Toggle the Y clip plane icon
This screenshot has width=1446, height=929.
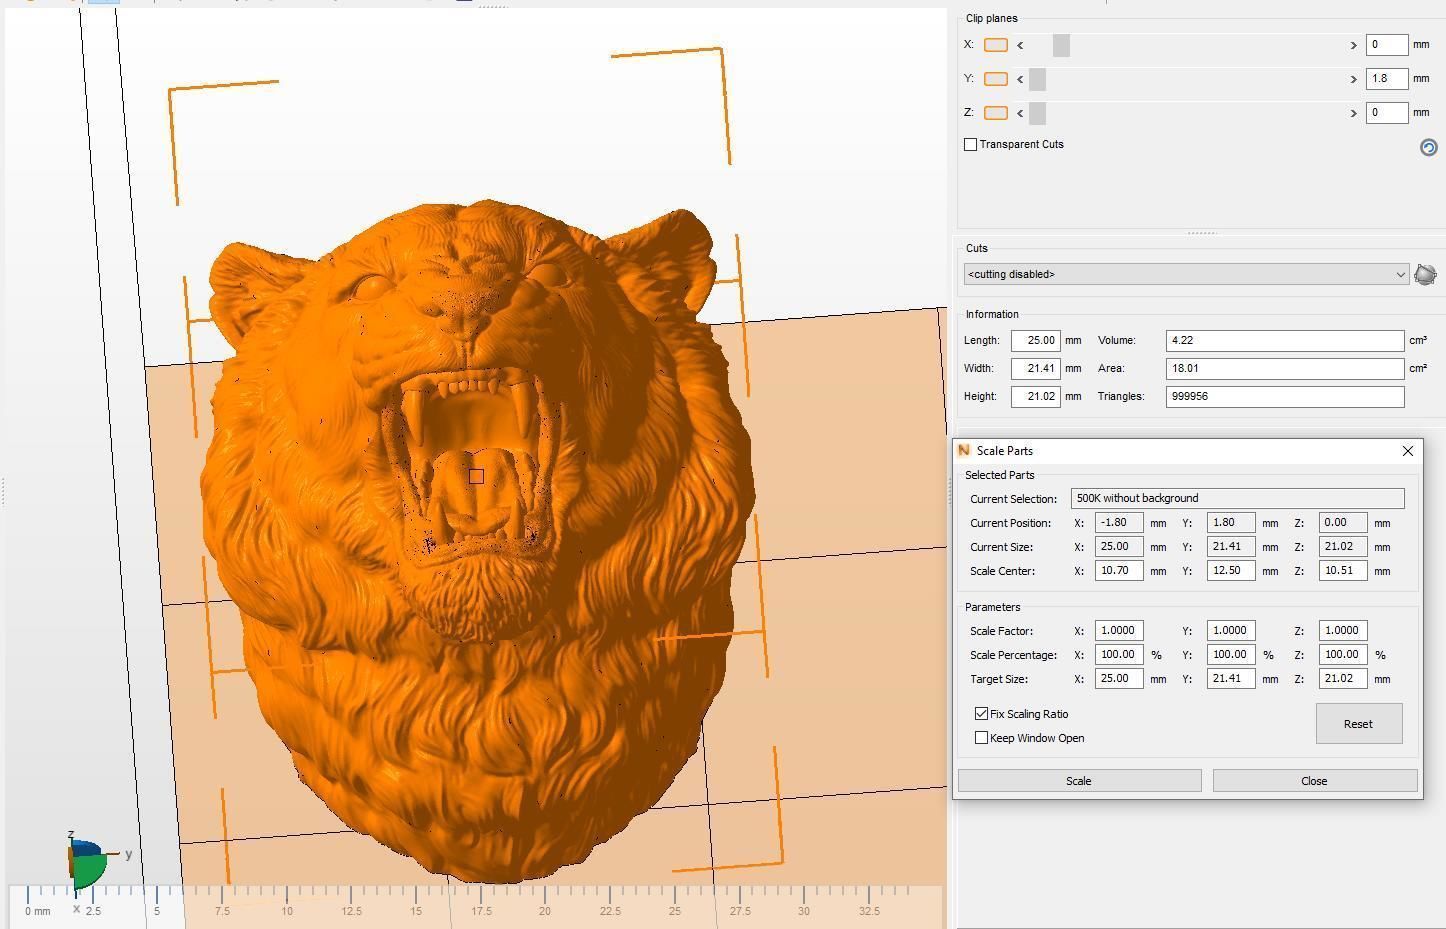pyautogui.click(x=996, y=79)
